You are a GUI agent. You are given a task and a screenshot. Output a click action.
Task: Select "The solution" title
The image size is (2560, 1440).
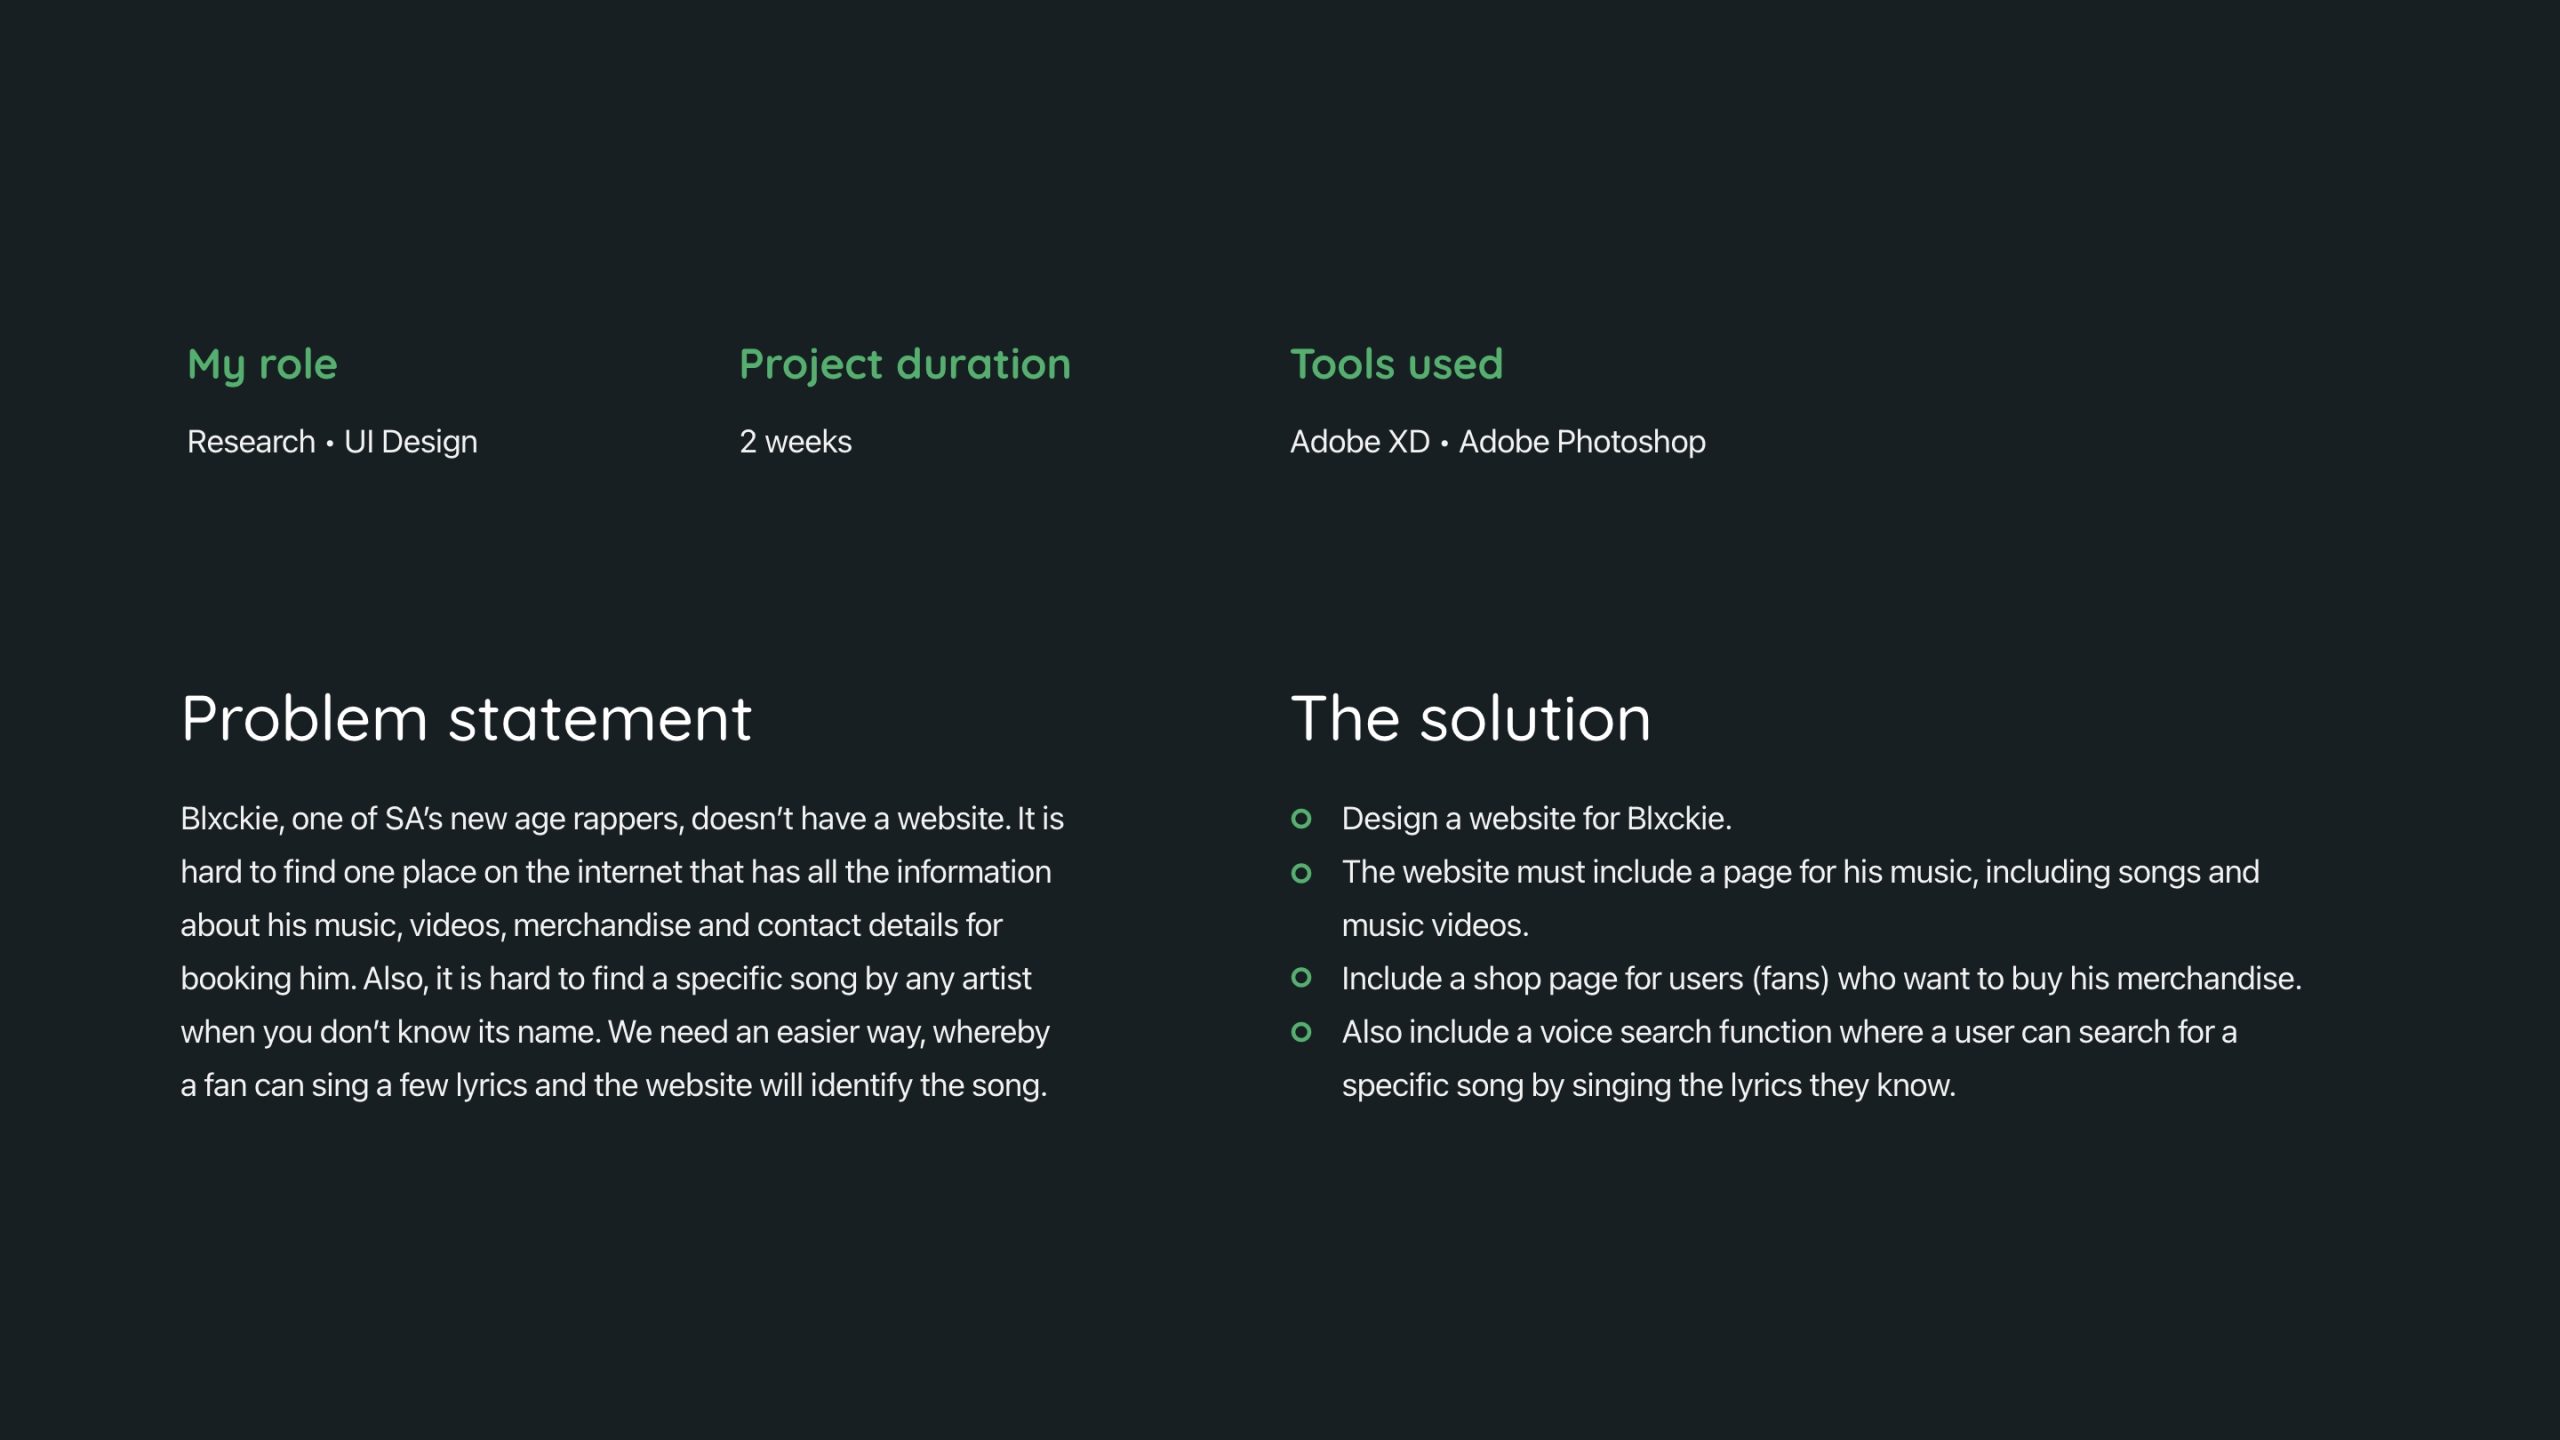tap(1470, 718)
